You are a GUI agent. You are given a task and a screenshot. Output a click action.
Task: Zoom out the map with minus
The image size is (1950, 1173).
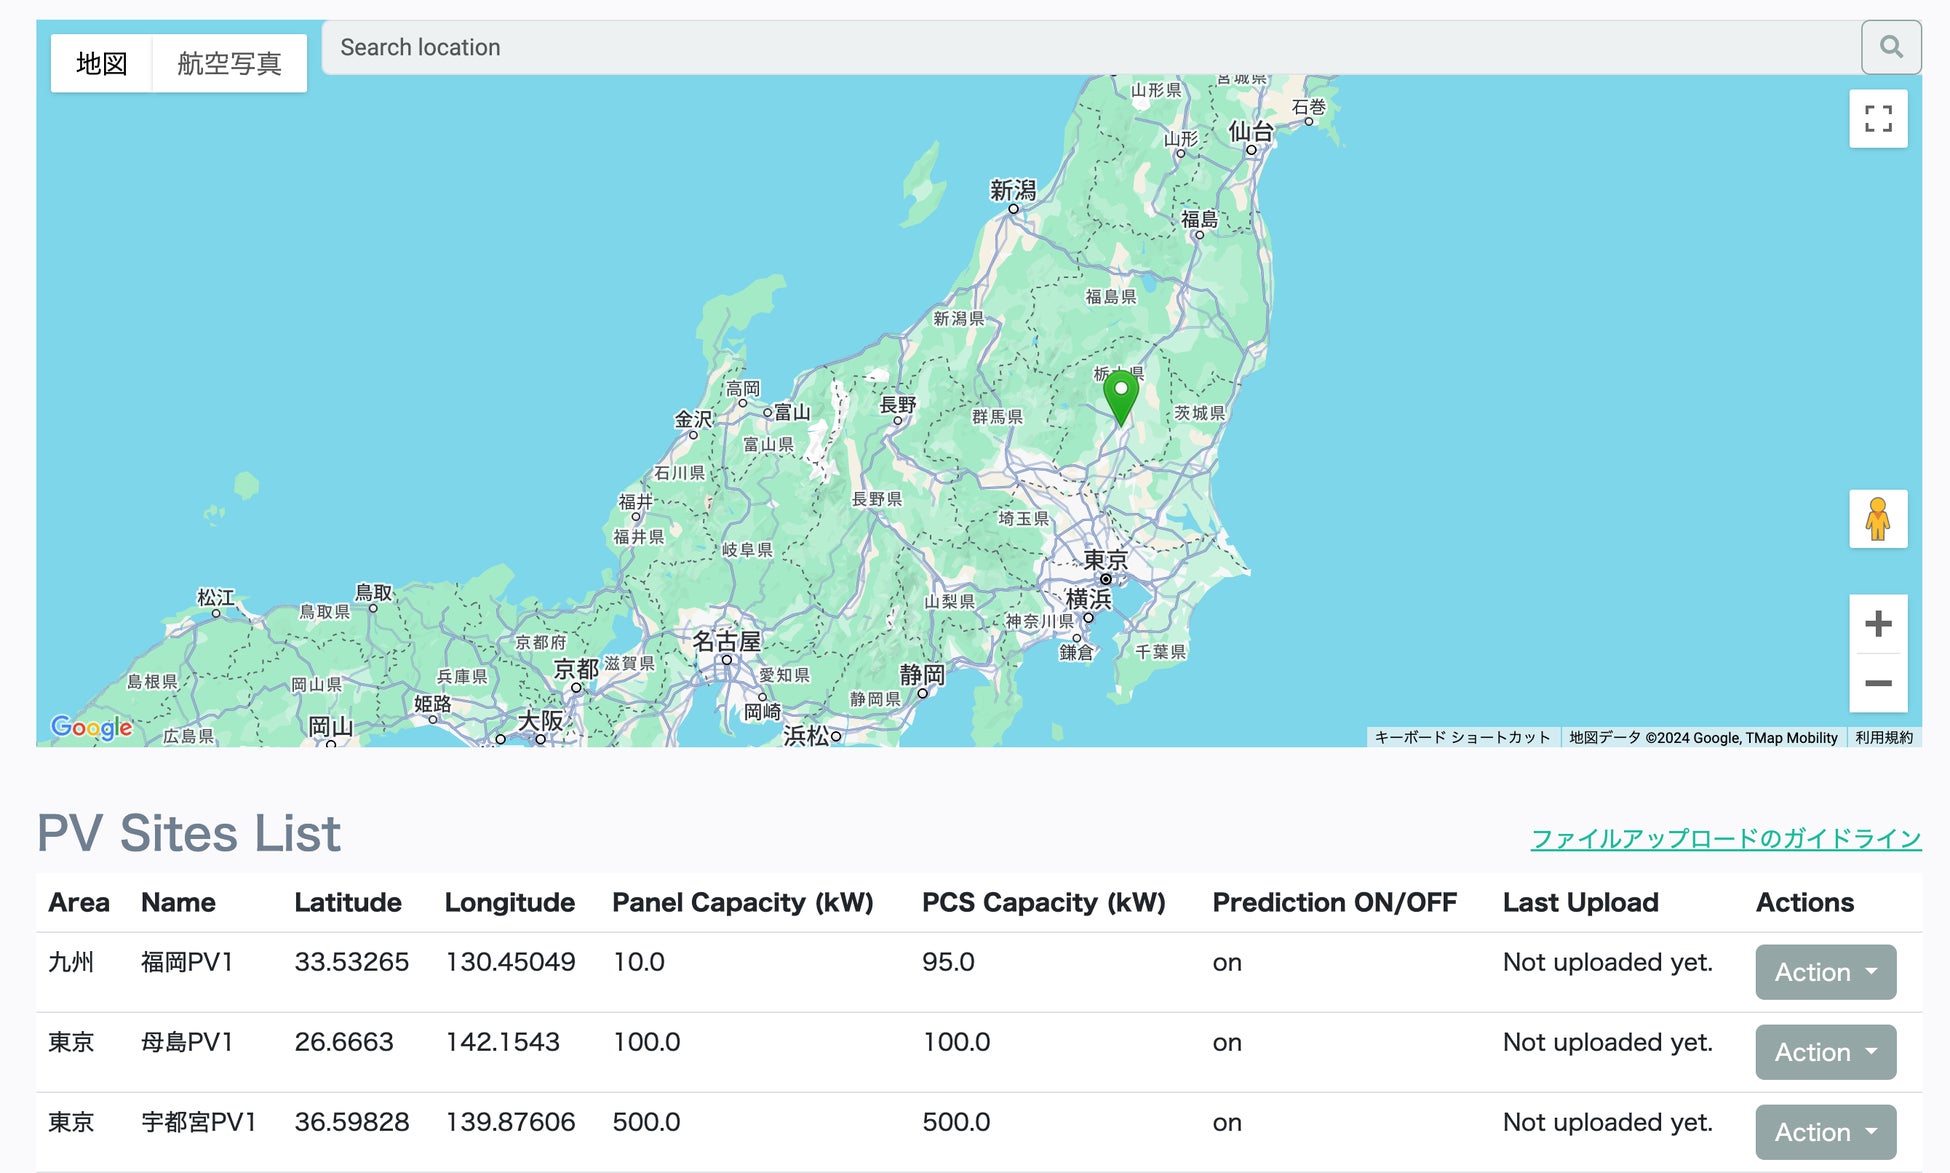(1878, 683)
